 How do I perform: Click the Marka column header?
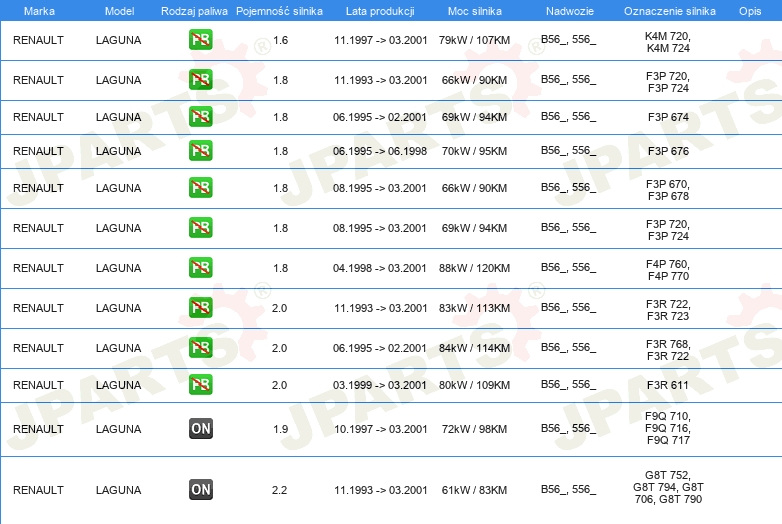tap(39, 11)
